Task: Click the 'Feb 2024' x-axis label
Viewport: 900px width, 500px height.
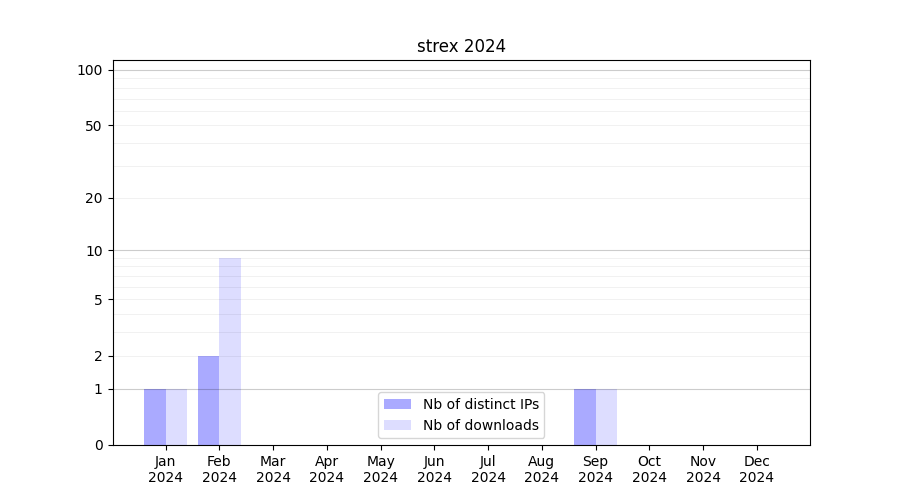Action: pos(219,469)
